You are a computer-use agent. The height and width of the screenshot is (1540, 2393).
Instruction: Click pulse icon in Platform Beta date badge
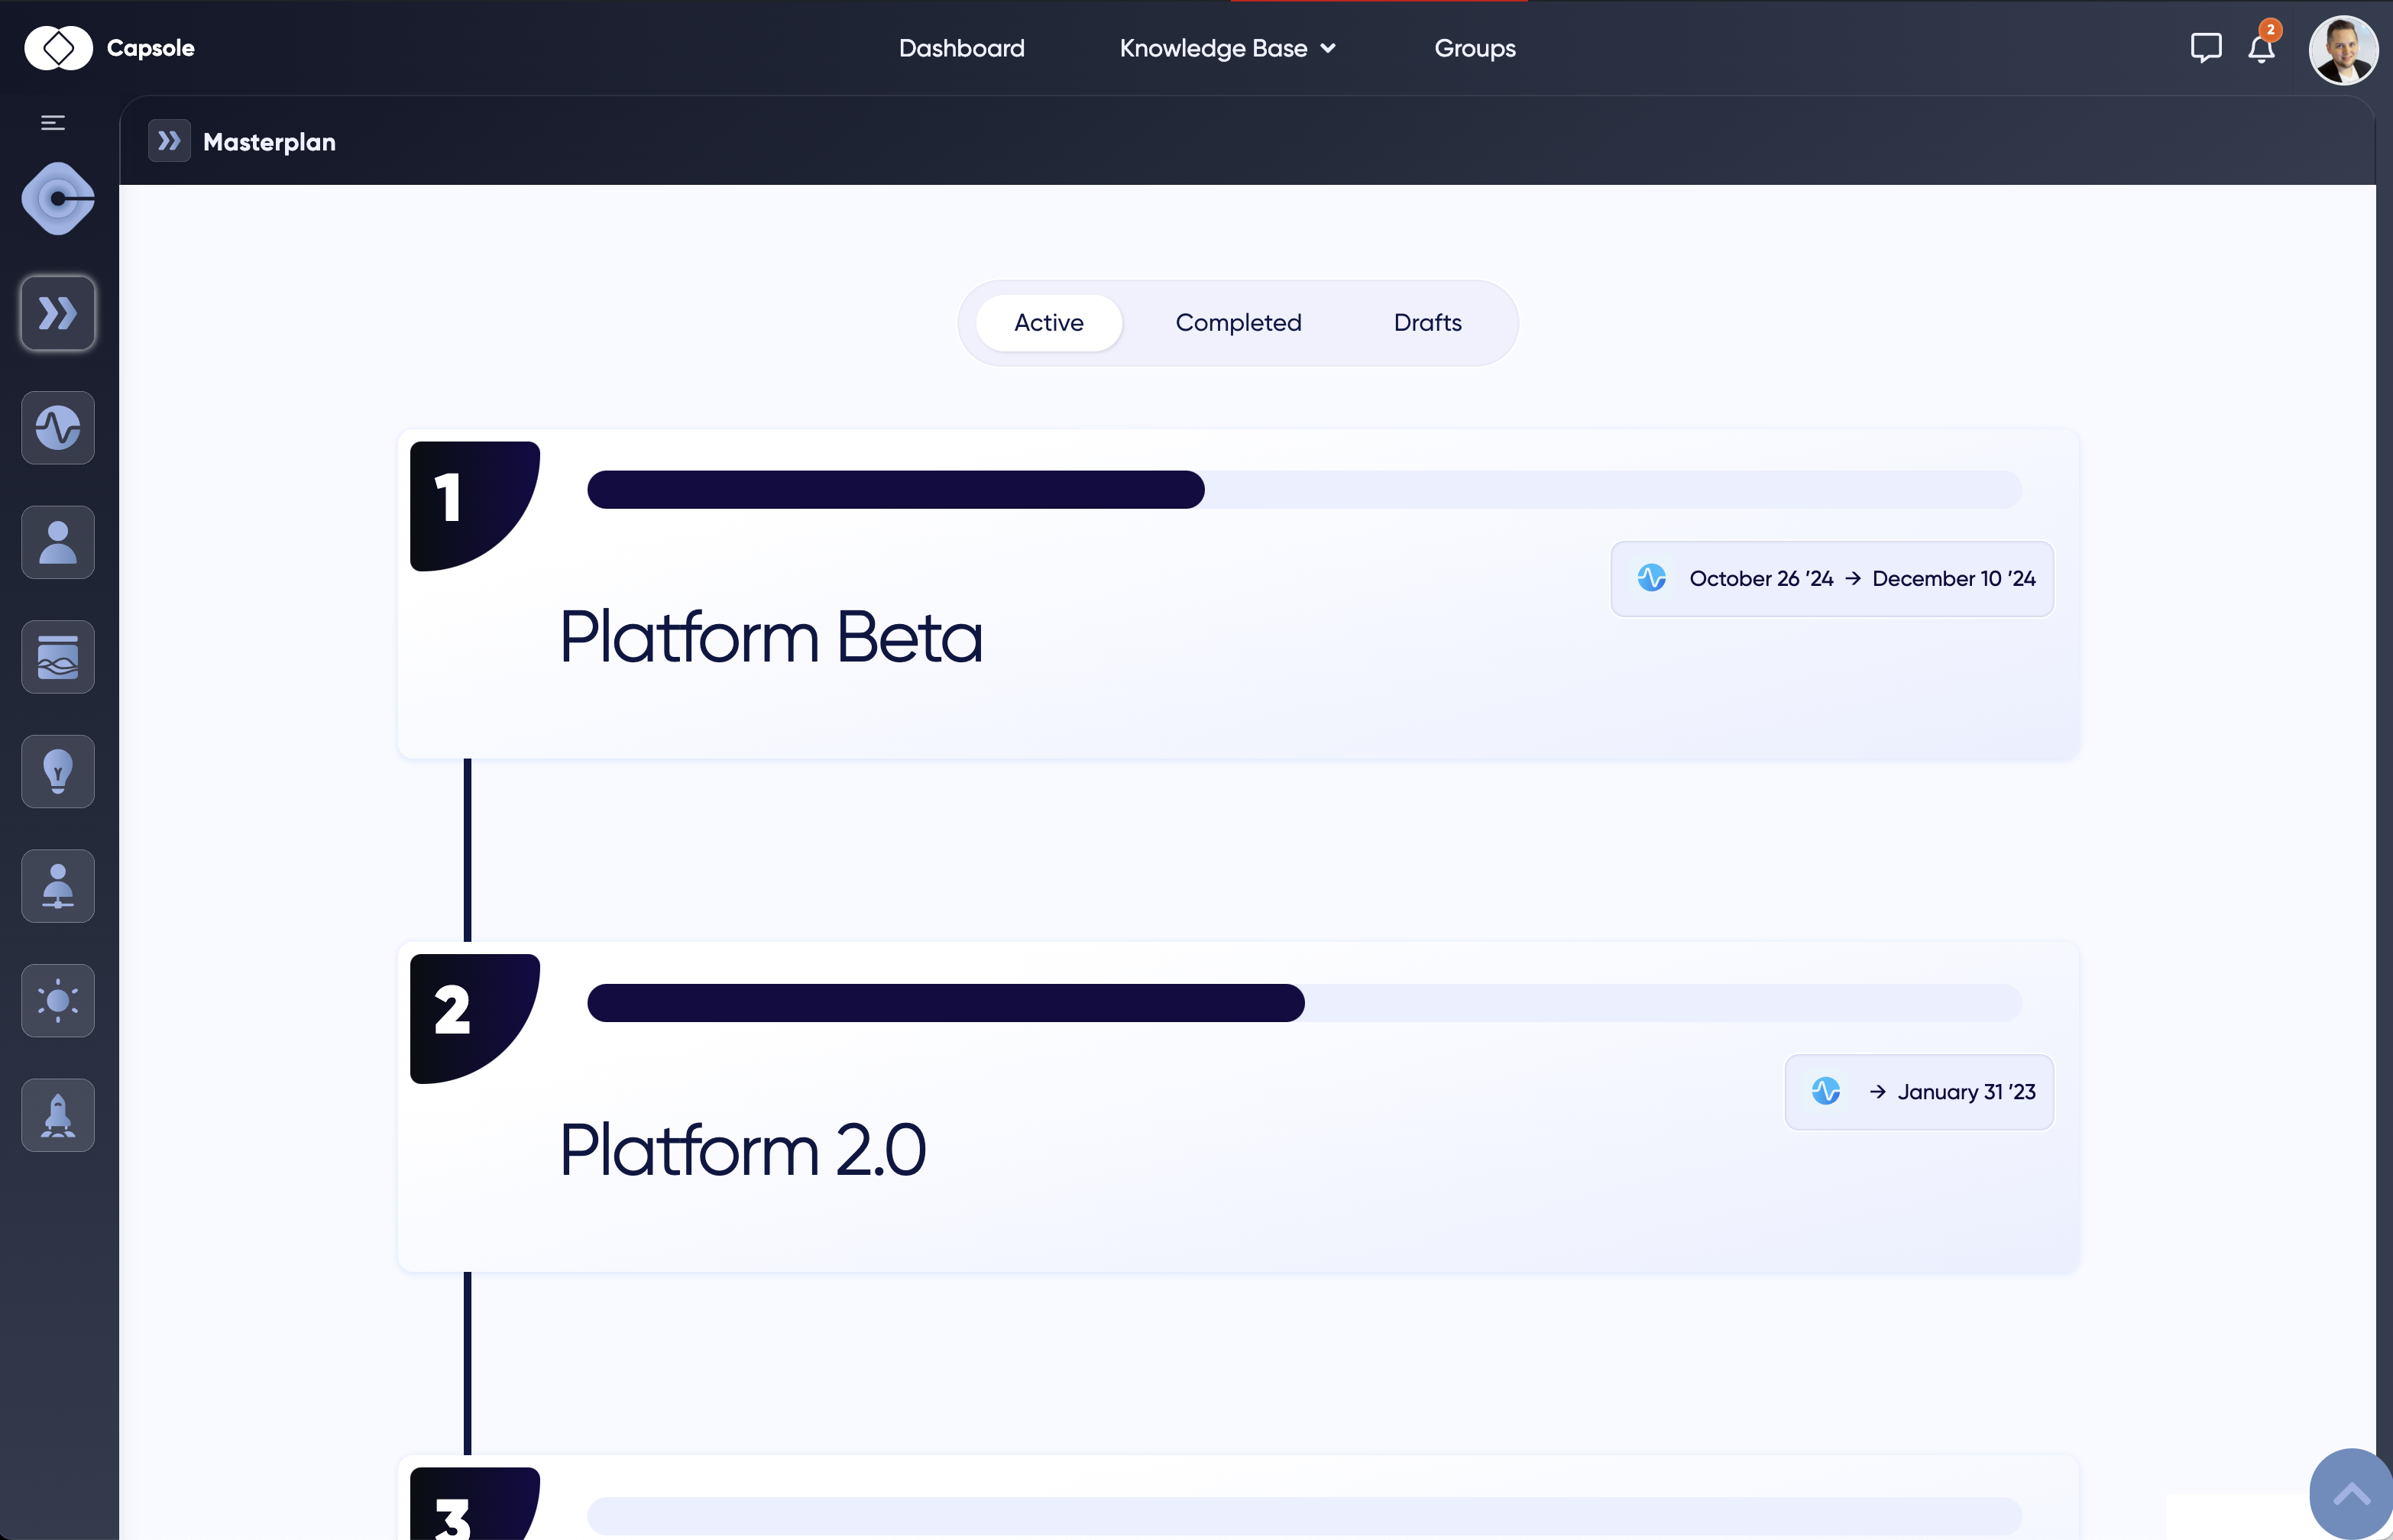point(1651,578)
